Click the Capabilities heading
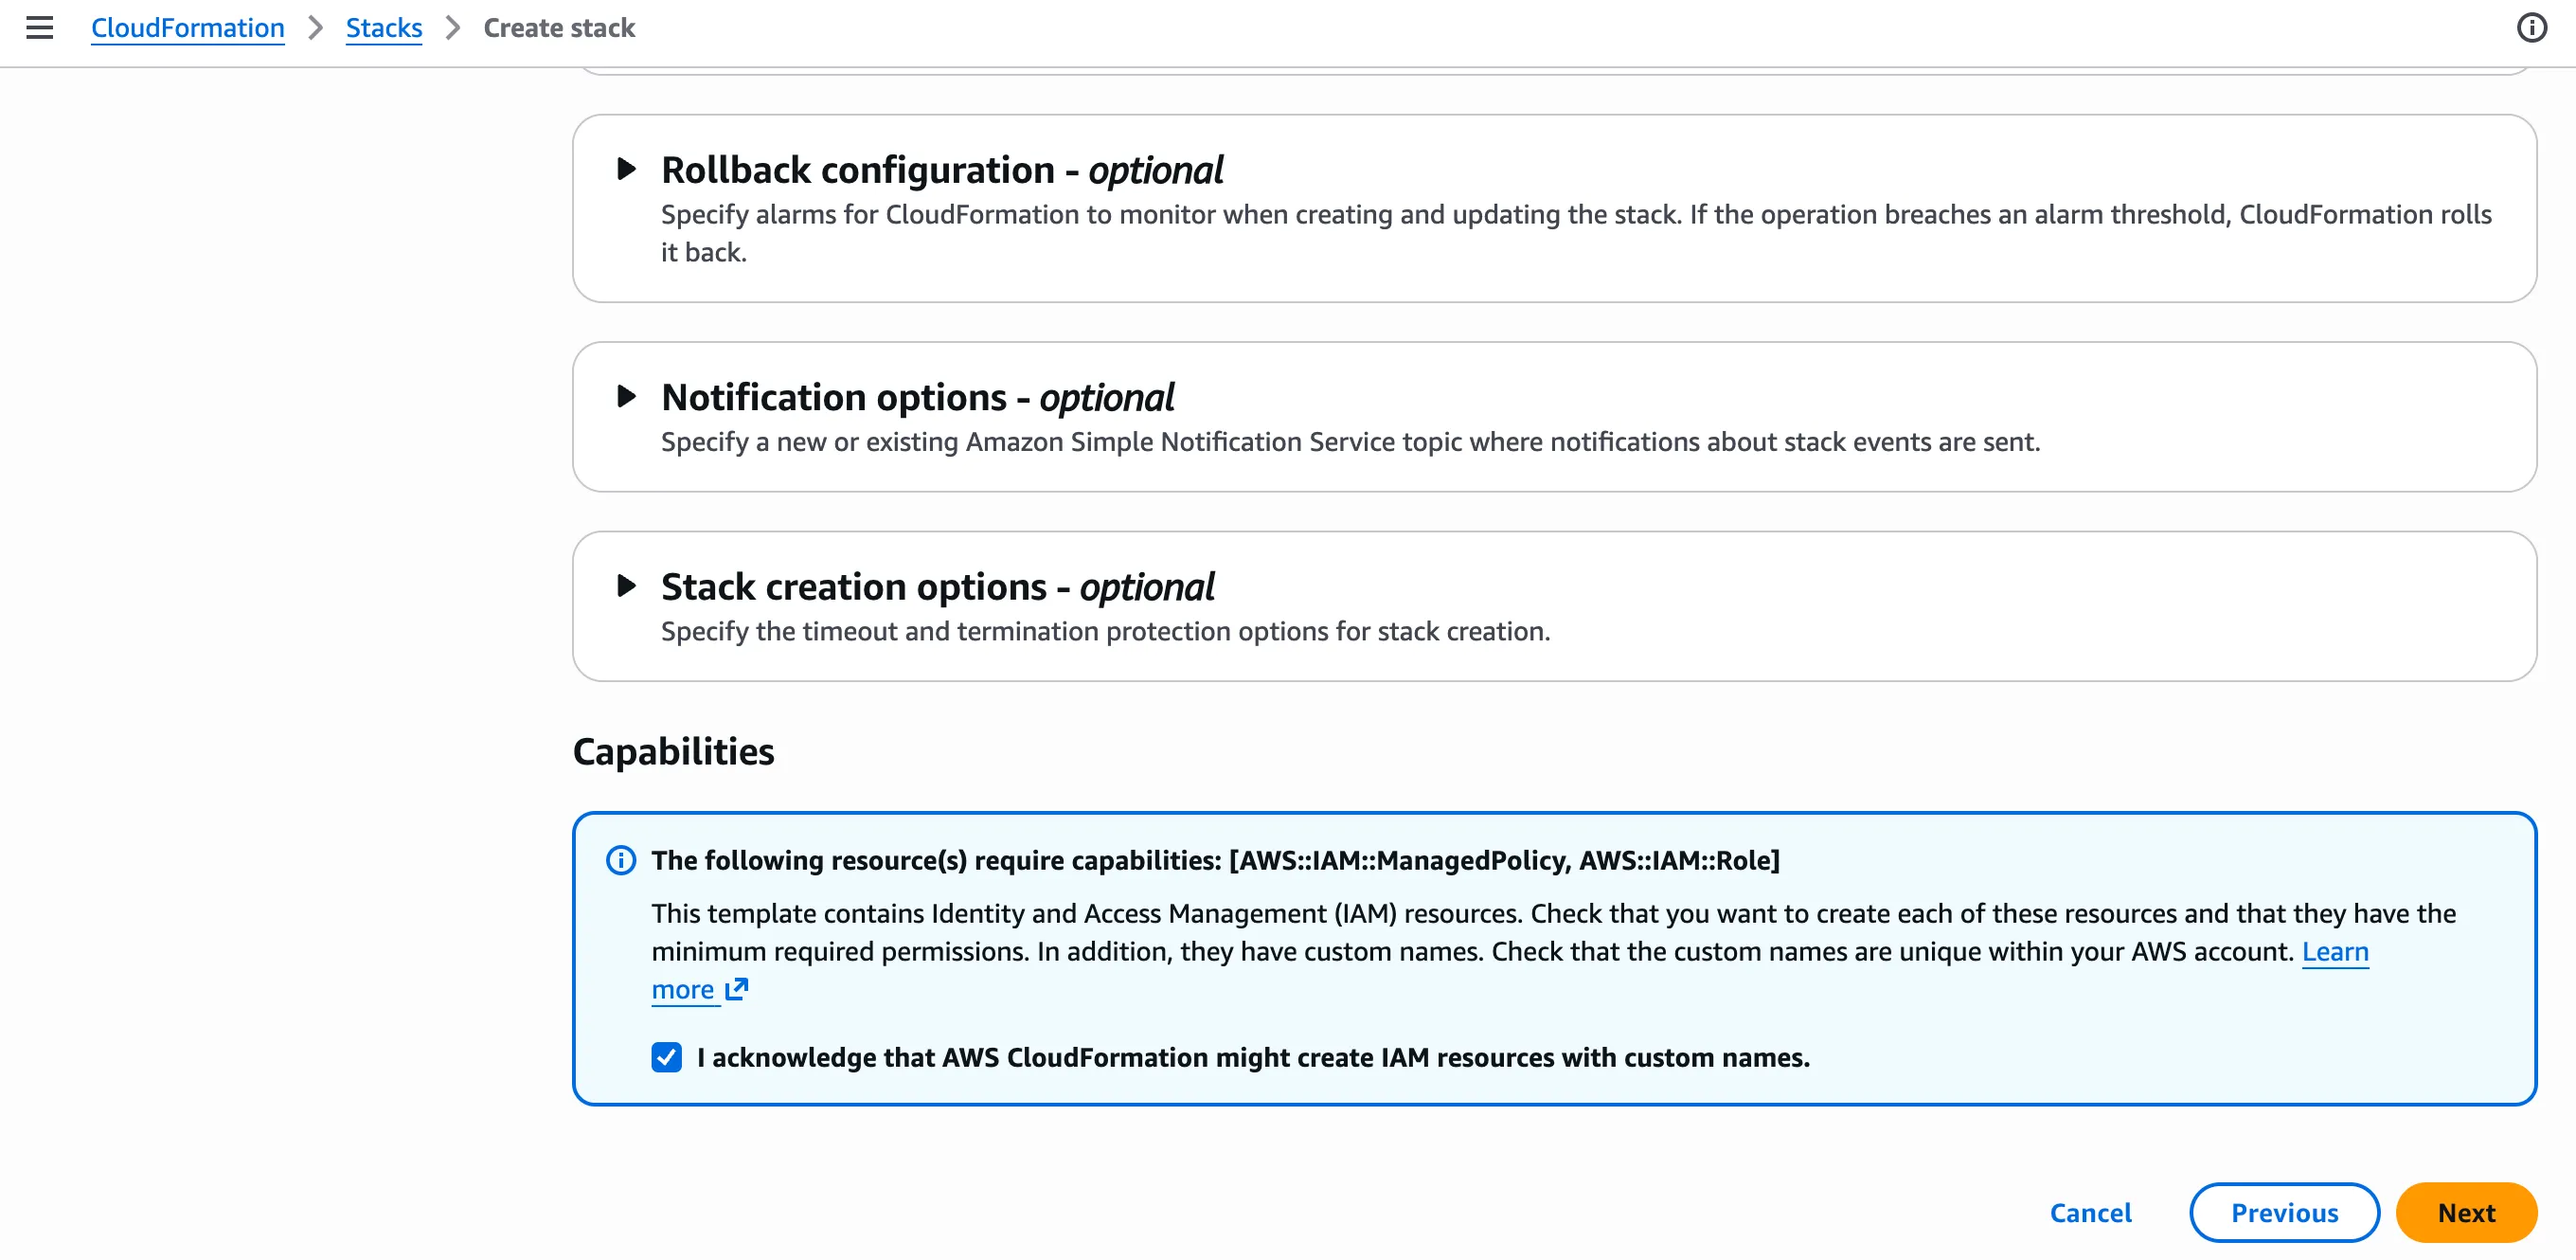This screenshot has height=1260, width=2576. 673,751
